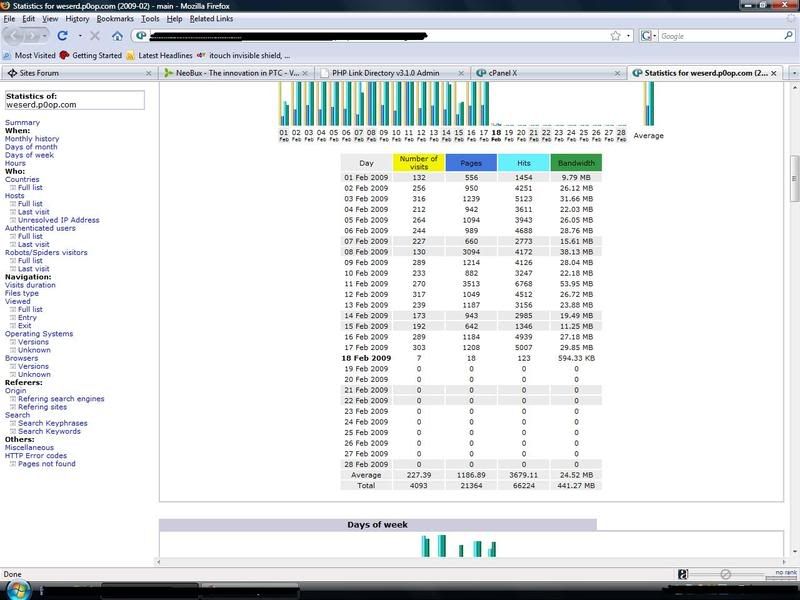The height and width of the screenshot is (600, 800).
Task: Go to Home via house icon
Action: [117, 35]
